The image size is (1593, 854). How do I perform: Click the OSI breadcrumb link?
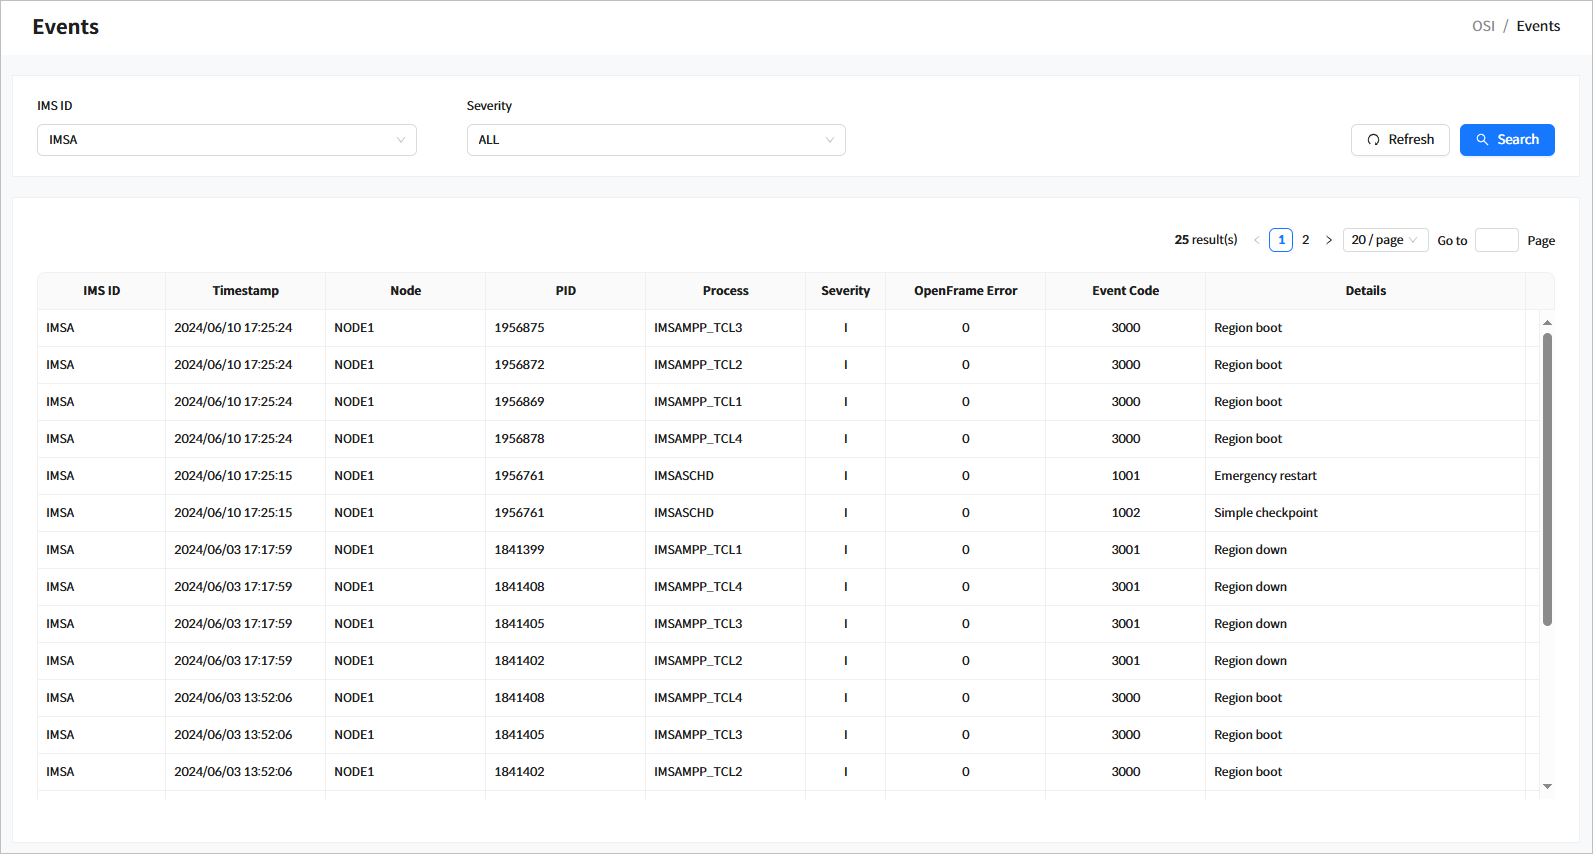pyautogui.click(x=1483, y=26)
